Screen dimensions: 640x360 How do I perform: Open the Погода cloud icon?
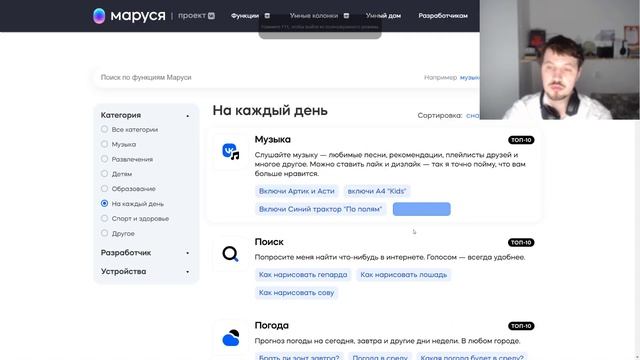pos(231,338)
